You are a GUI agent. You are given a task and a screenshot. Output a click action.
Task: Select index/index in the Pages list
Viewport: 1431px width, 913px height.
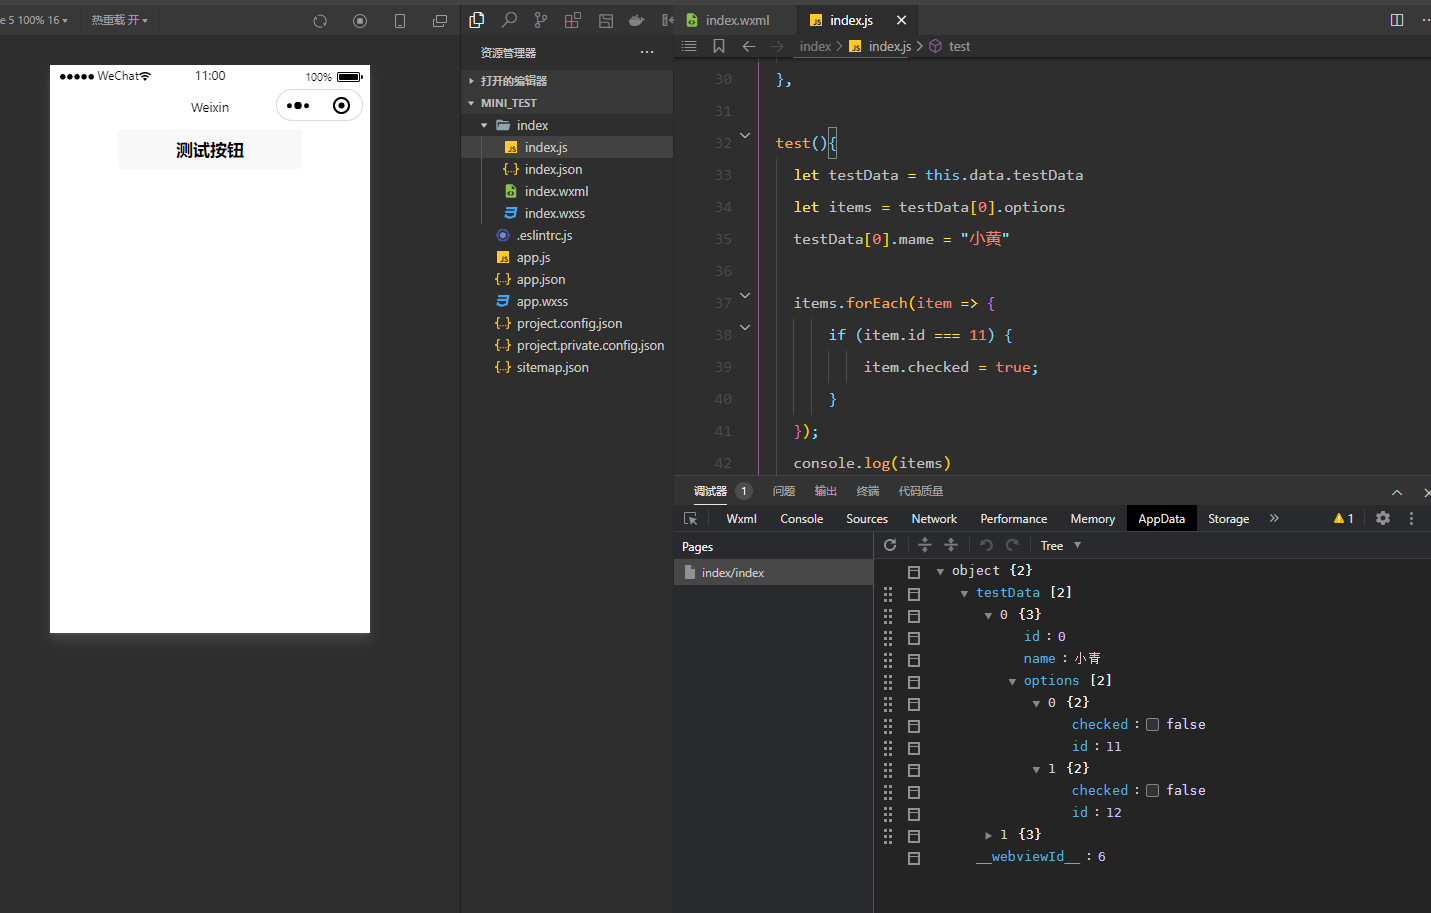(733, 573)
